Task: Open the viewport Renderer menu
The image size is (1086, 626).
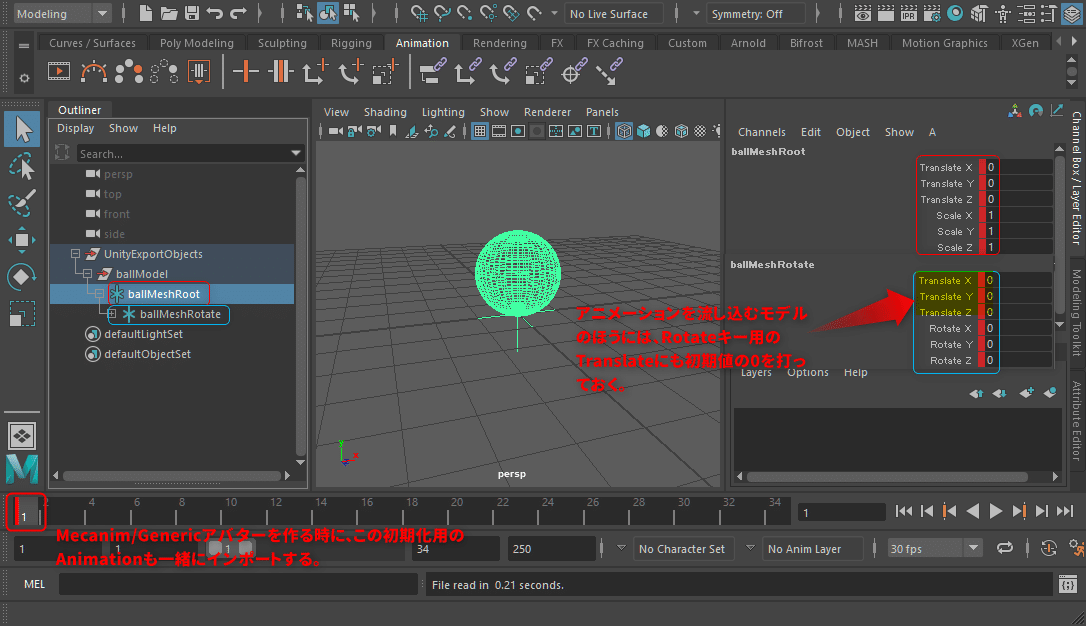Action: tap(547, 112)
